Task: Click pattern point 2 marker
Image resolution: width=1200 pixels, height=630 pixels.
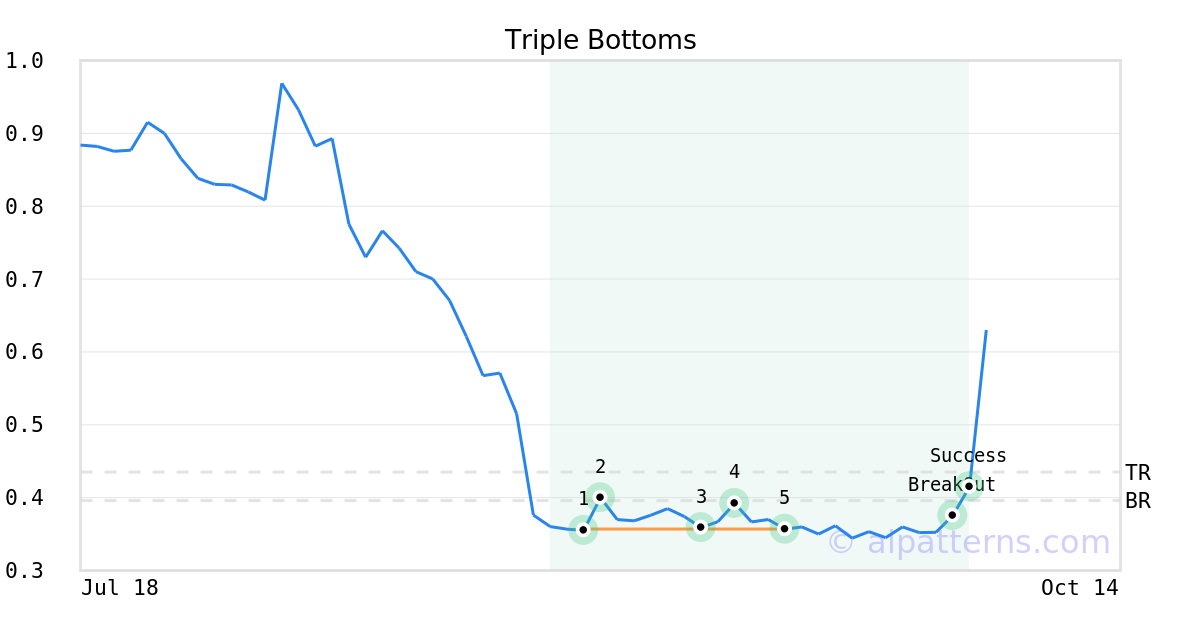Action: pos(600,497)
